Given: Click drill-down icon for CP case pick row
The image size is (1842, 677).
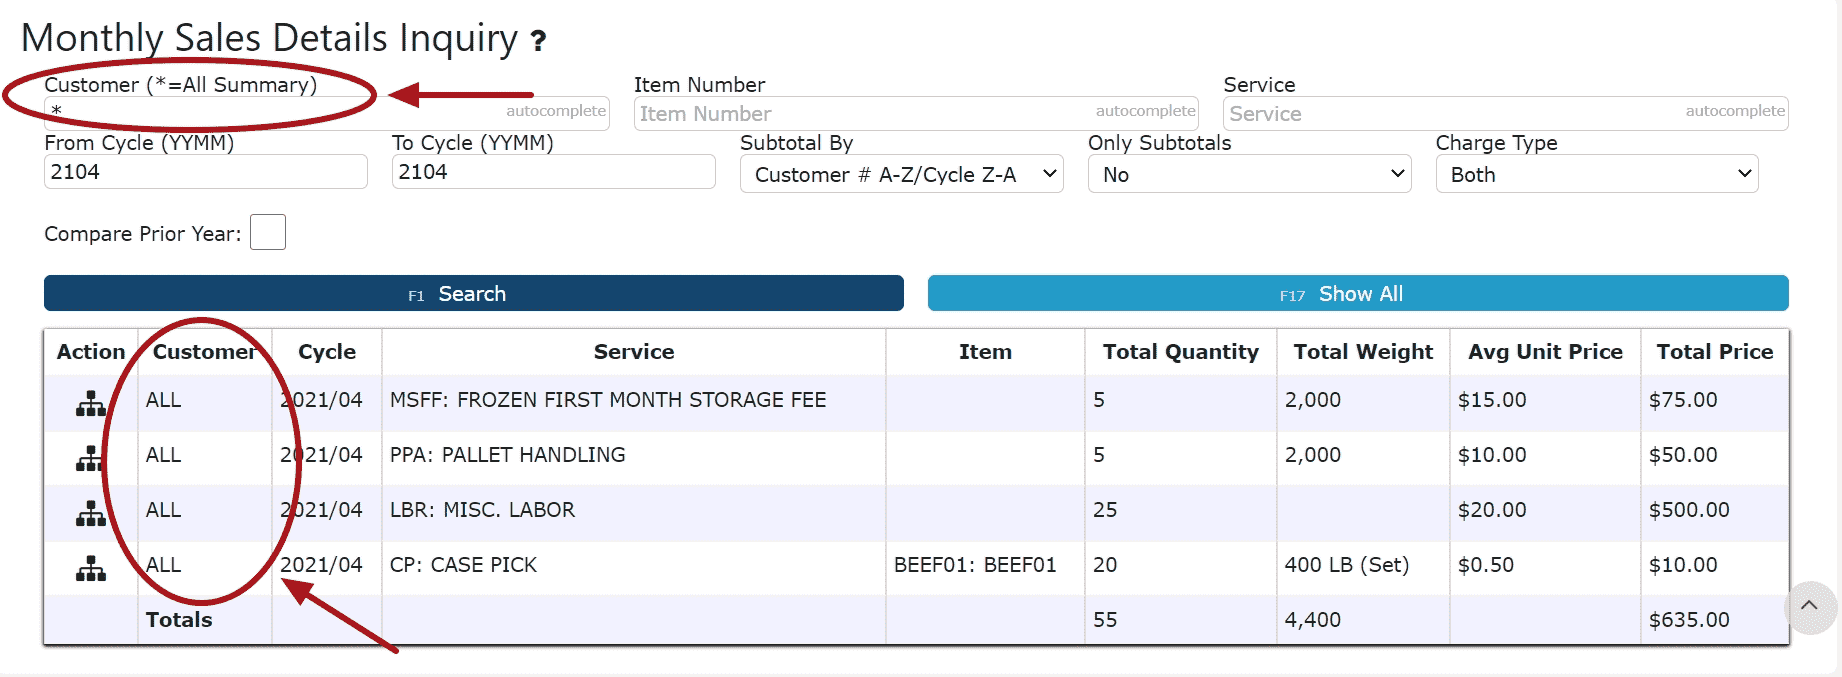Looking at the screenshot, I should click(91, 569).
